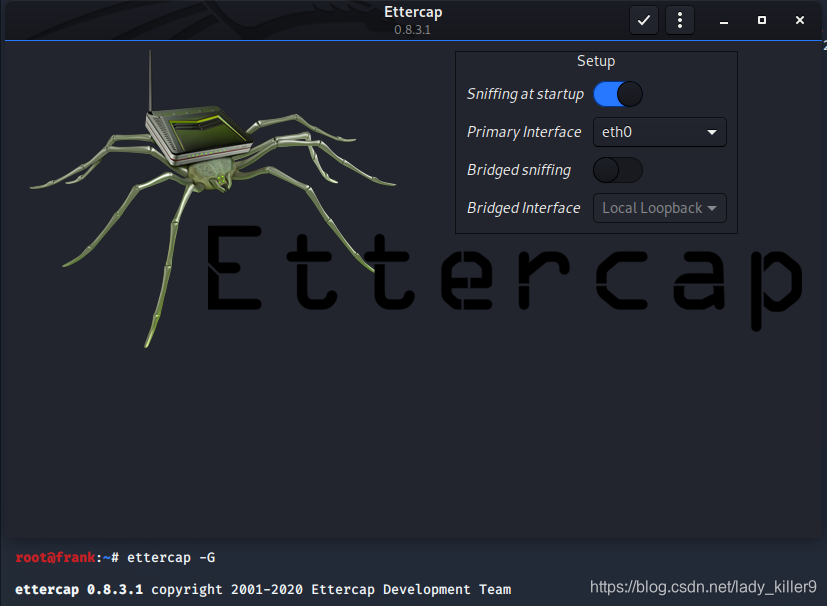Close the Ettercap window
This screenshot has height=606, width=827.
(x=800, y=20)
